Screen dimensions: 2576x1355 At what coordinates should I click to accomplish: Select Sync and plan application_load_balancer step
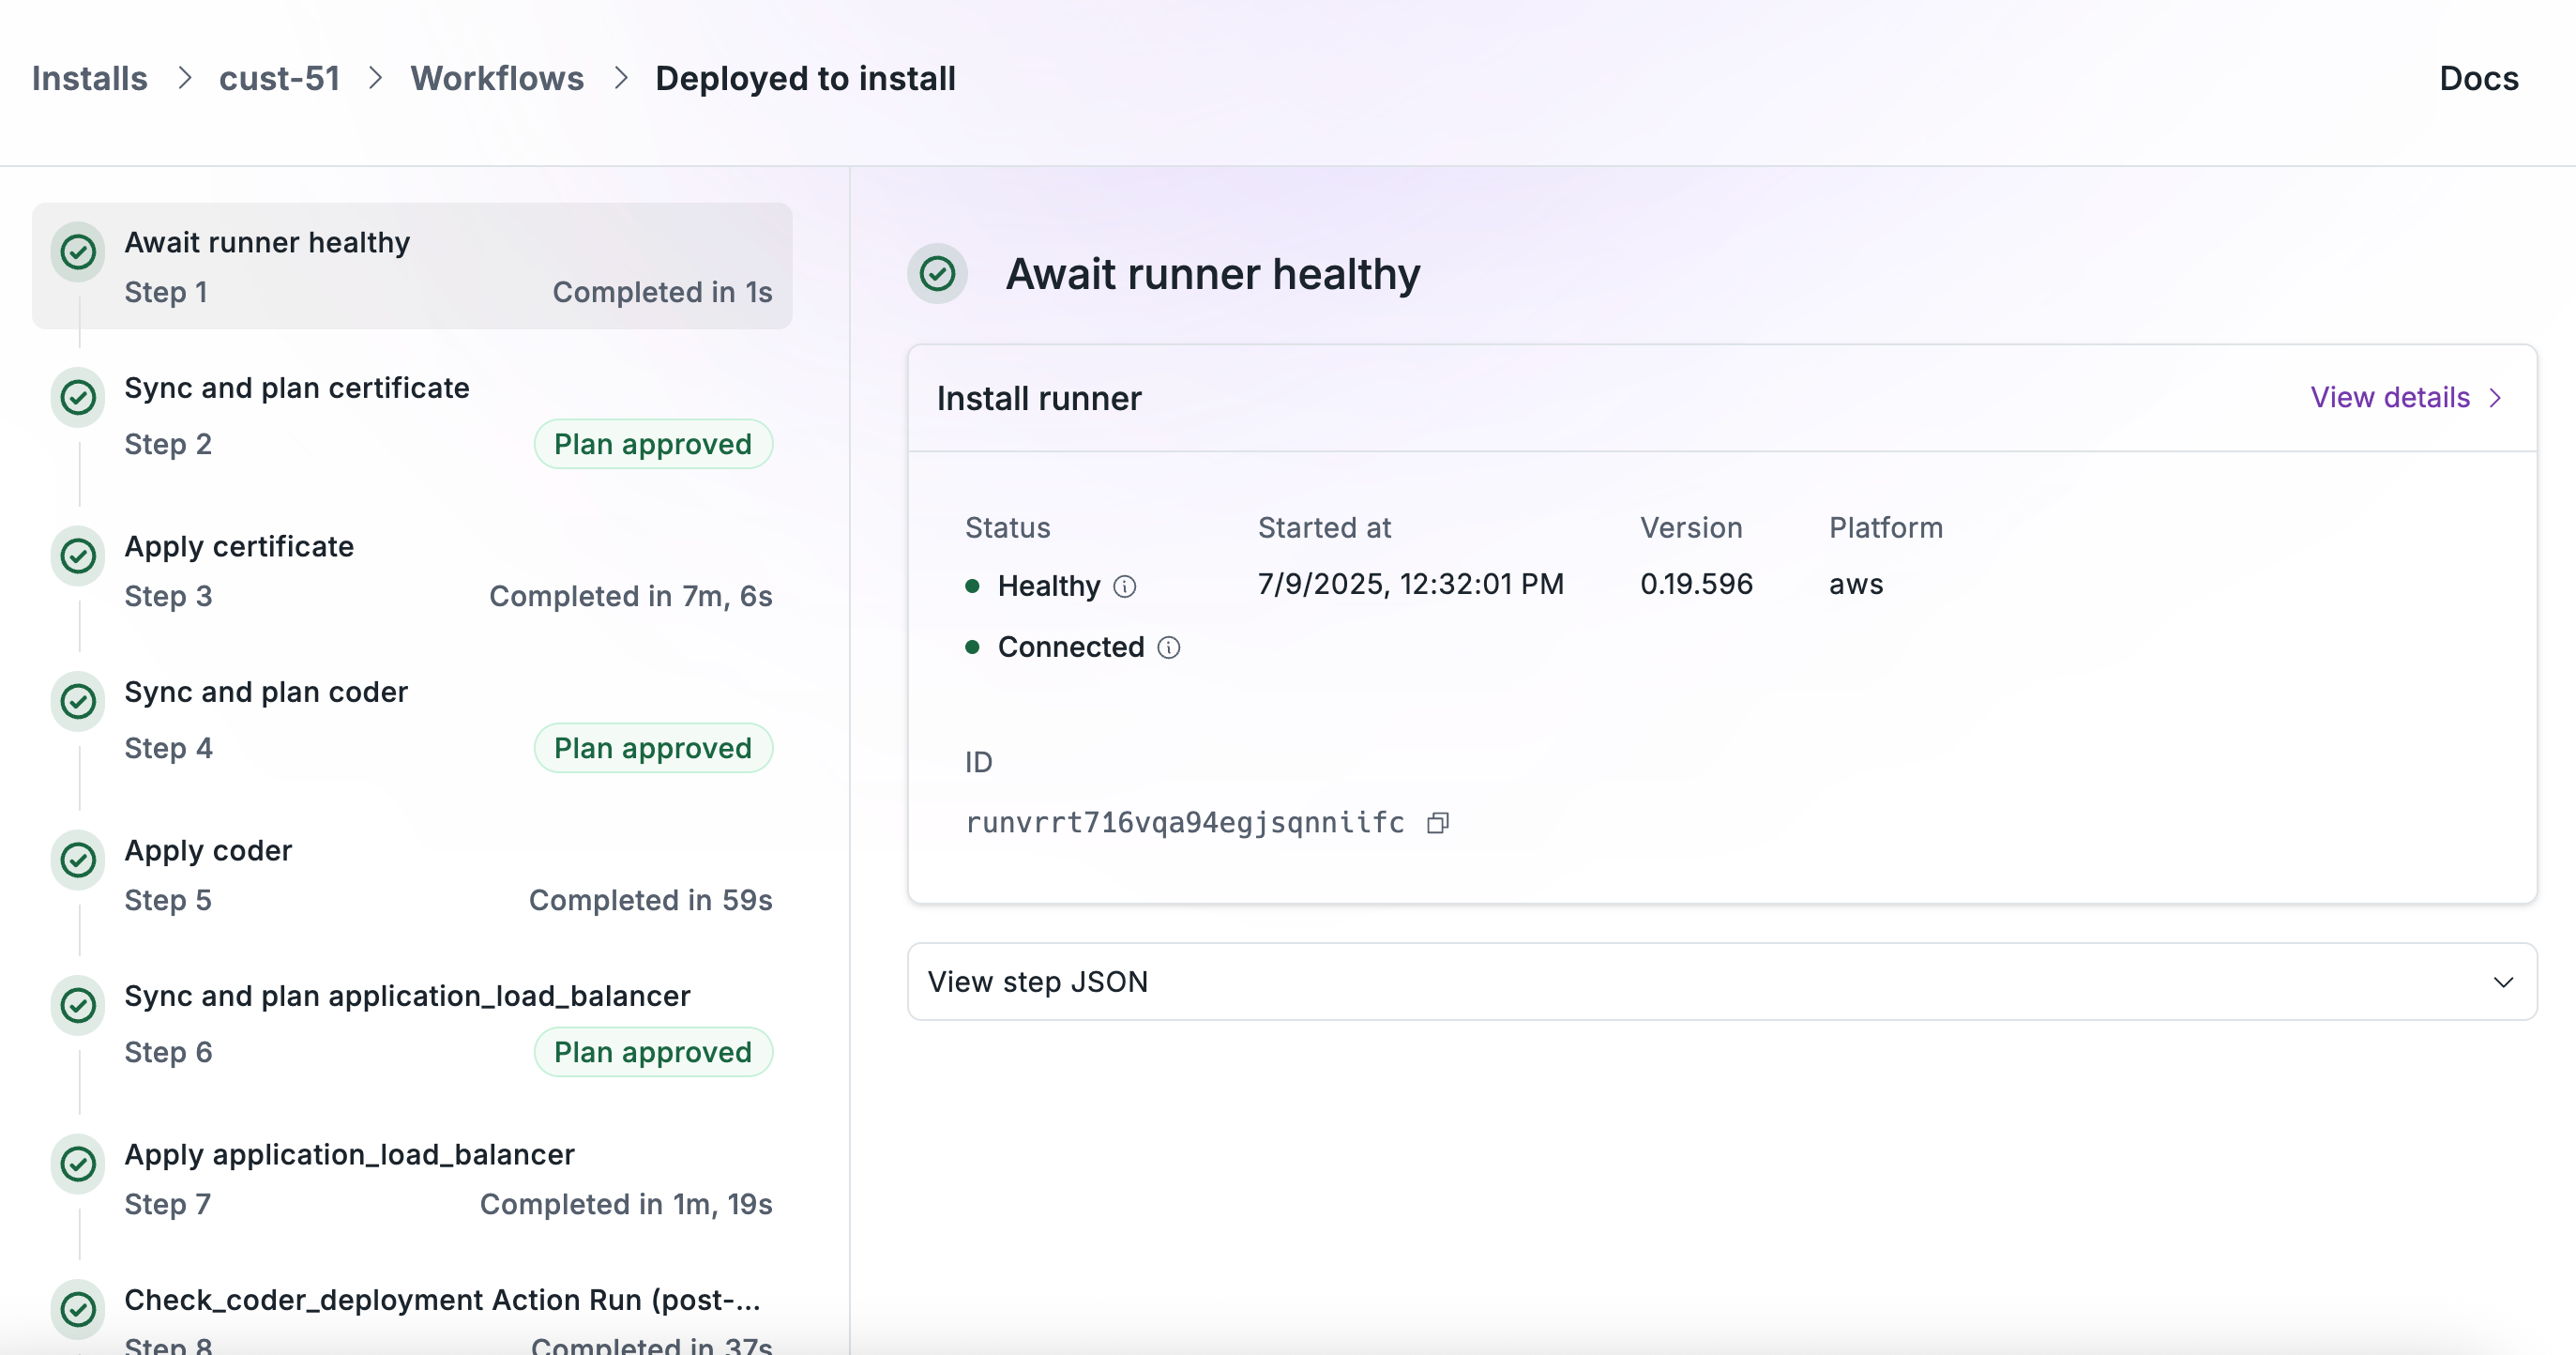point(412,1025)
